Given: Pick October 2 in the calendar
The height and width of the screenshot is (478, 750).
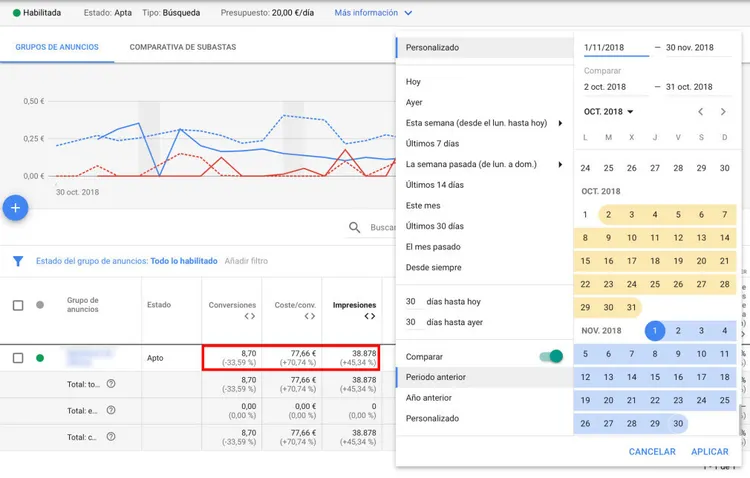Looking at the screenshot, I should (x=608, y=214).
